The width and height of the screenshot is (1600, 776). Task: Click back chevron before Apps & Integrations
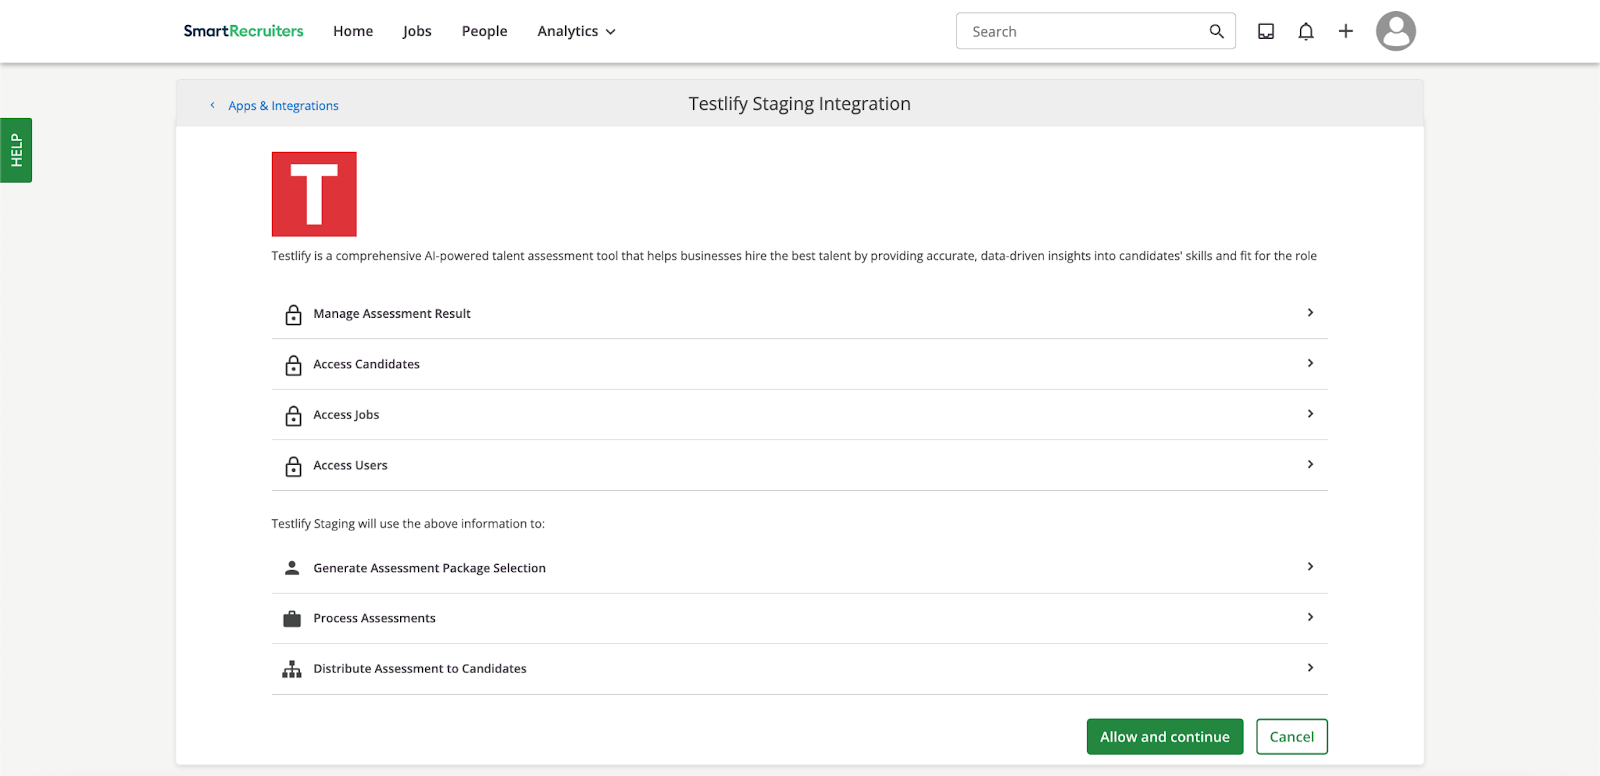[x=212, y=105]
